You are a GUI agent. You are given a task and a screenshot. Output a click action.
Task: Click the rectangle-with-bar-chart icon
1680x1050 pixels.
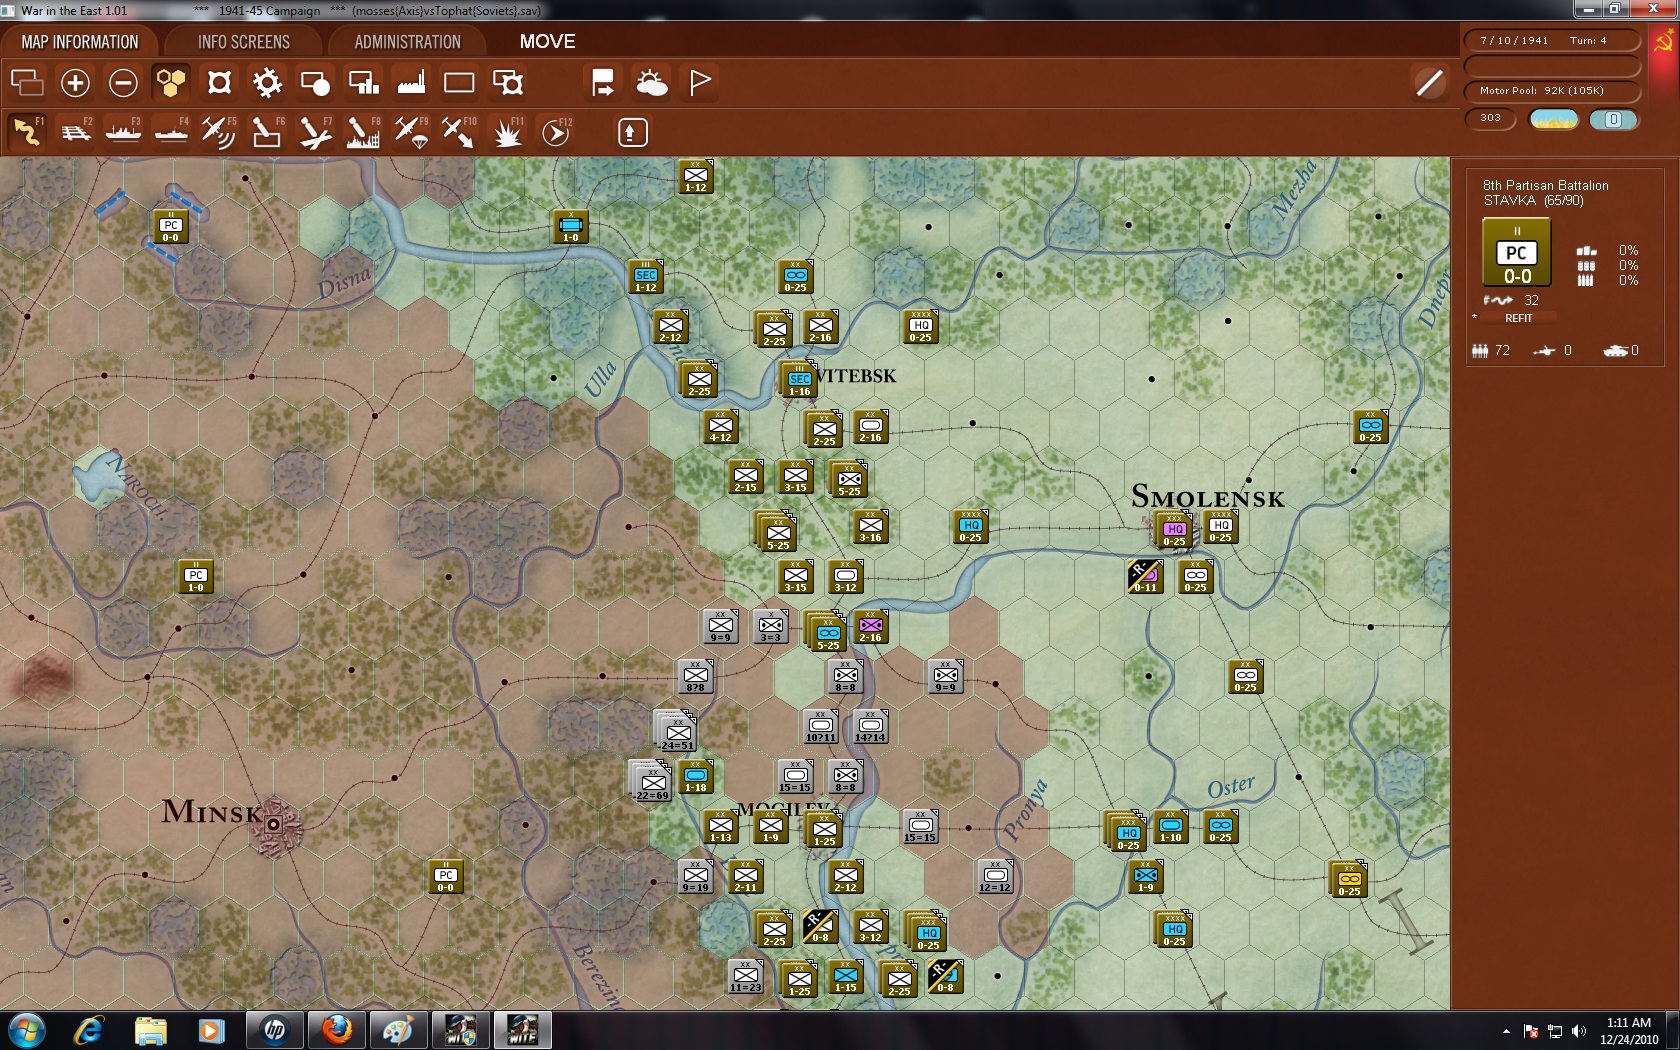(x=363, y=82)
